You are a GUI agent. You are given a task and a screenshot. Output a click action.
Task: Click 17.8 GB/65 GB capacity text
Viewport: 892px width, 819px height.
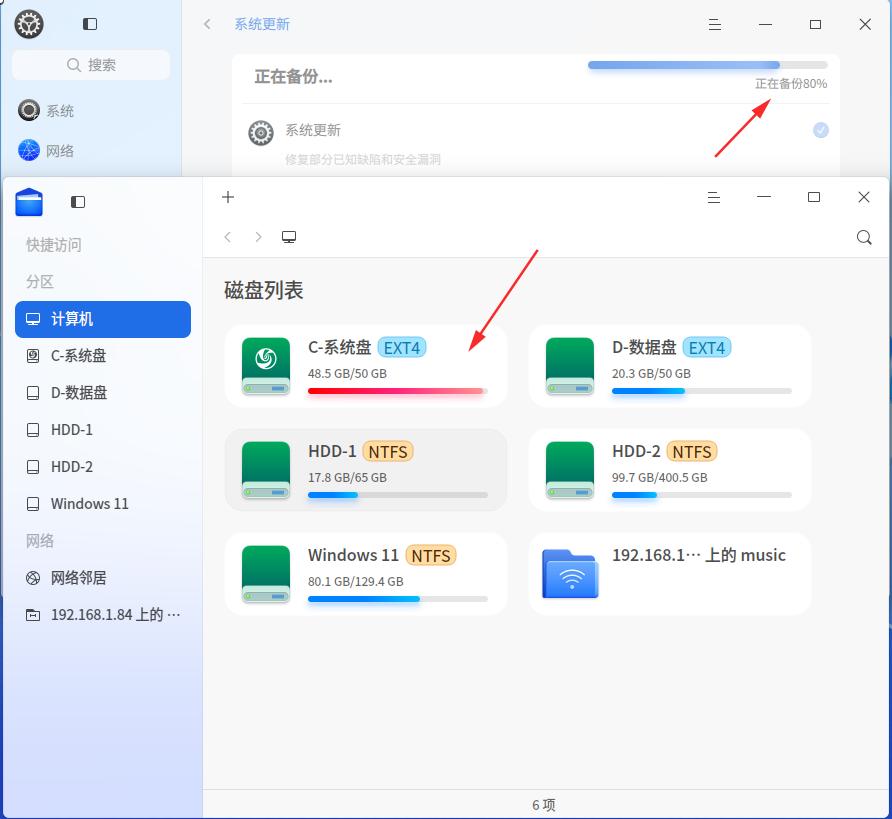pyautogui.click(x=347, y=478)
